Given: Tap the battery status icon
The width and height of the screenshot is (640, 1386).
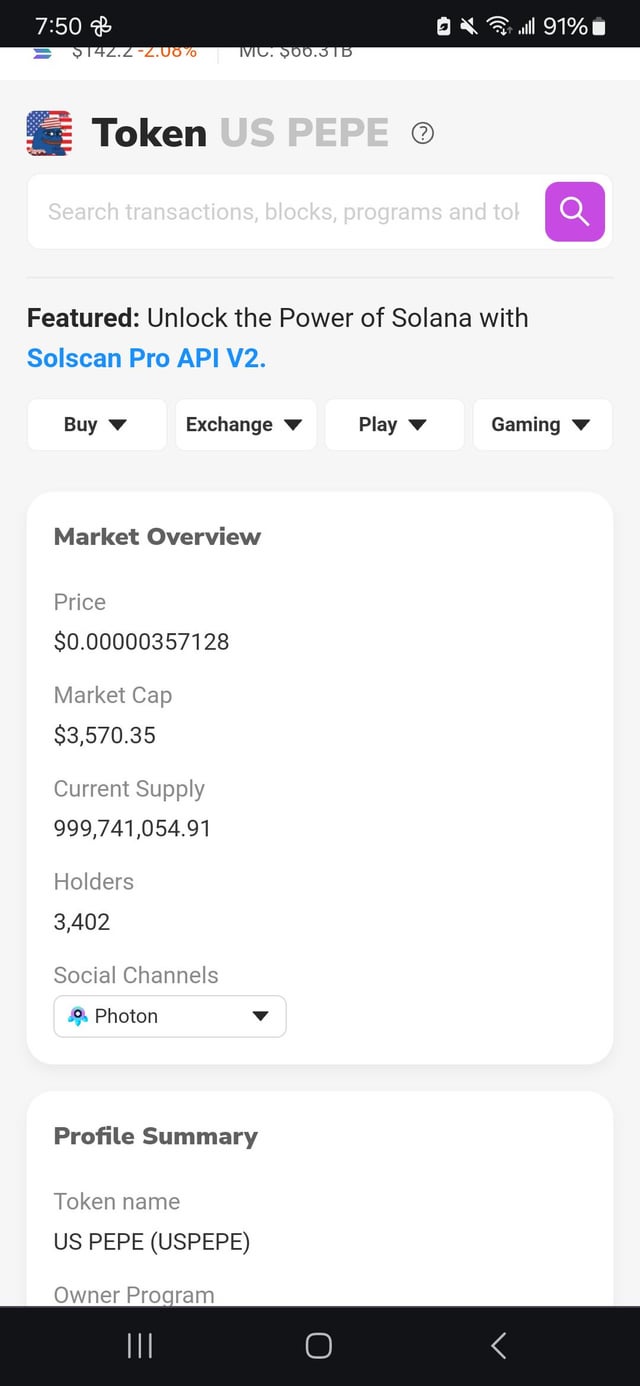Looking at the screenshot, I should 599,27.
